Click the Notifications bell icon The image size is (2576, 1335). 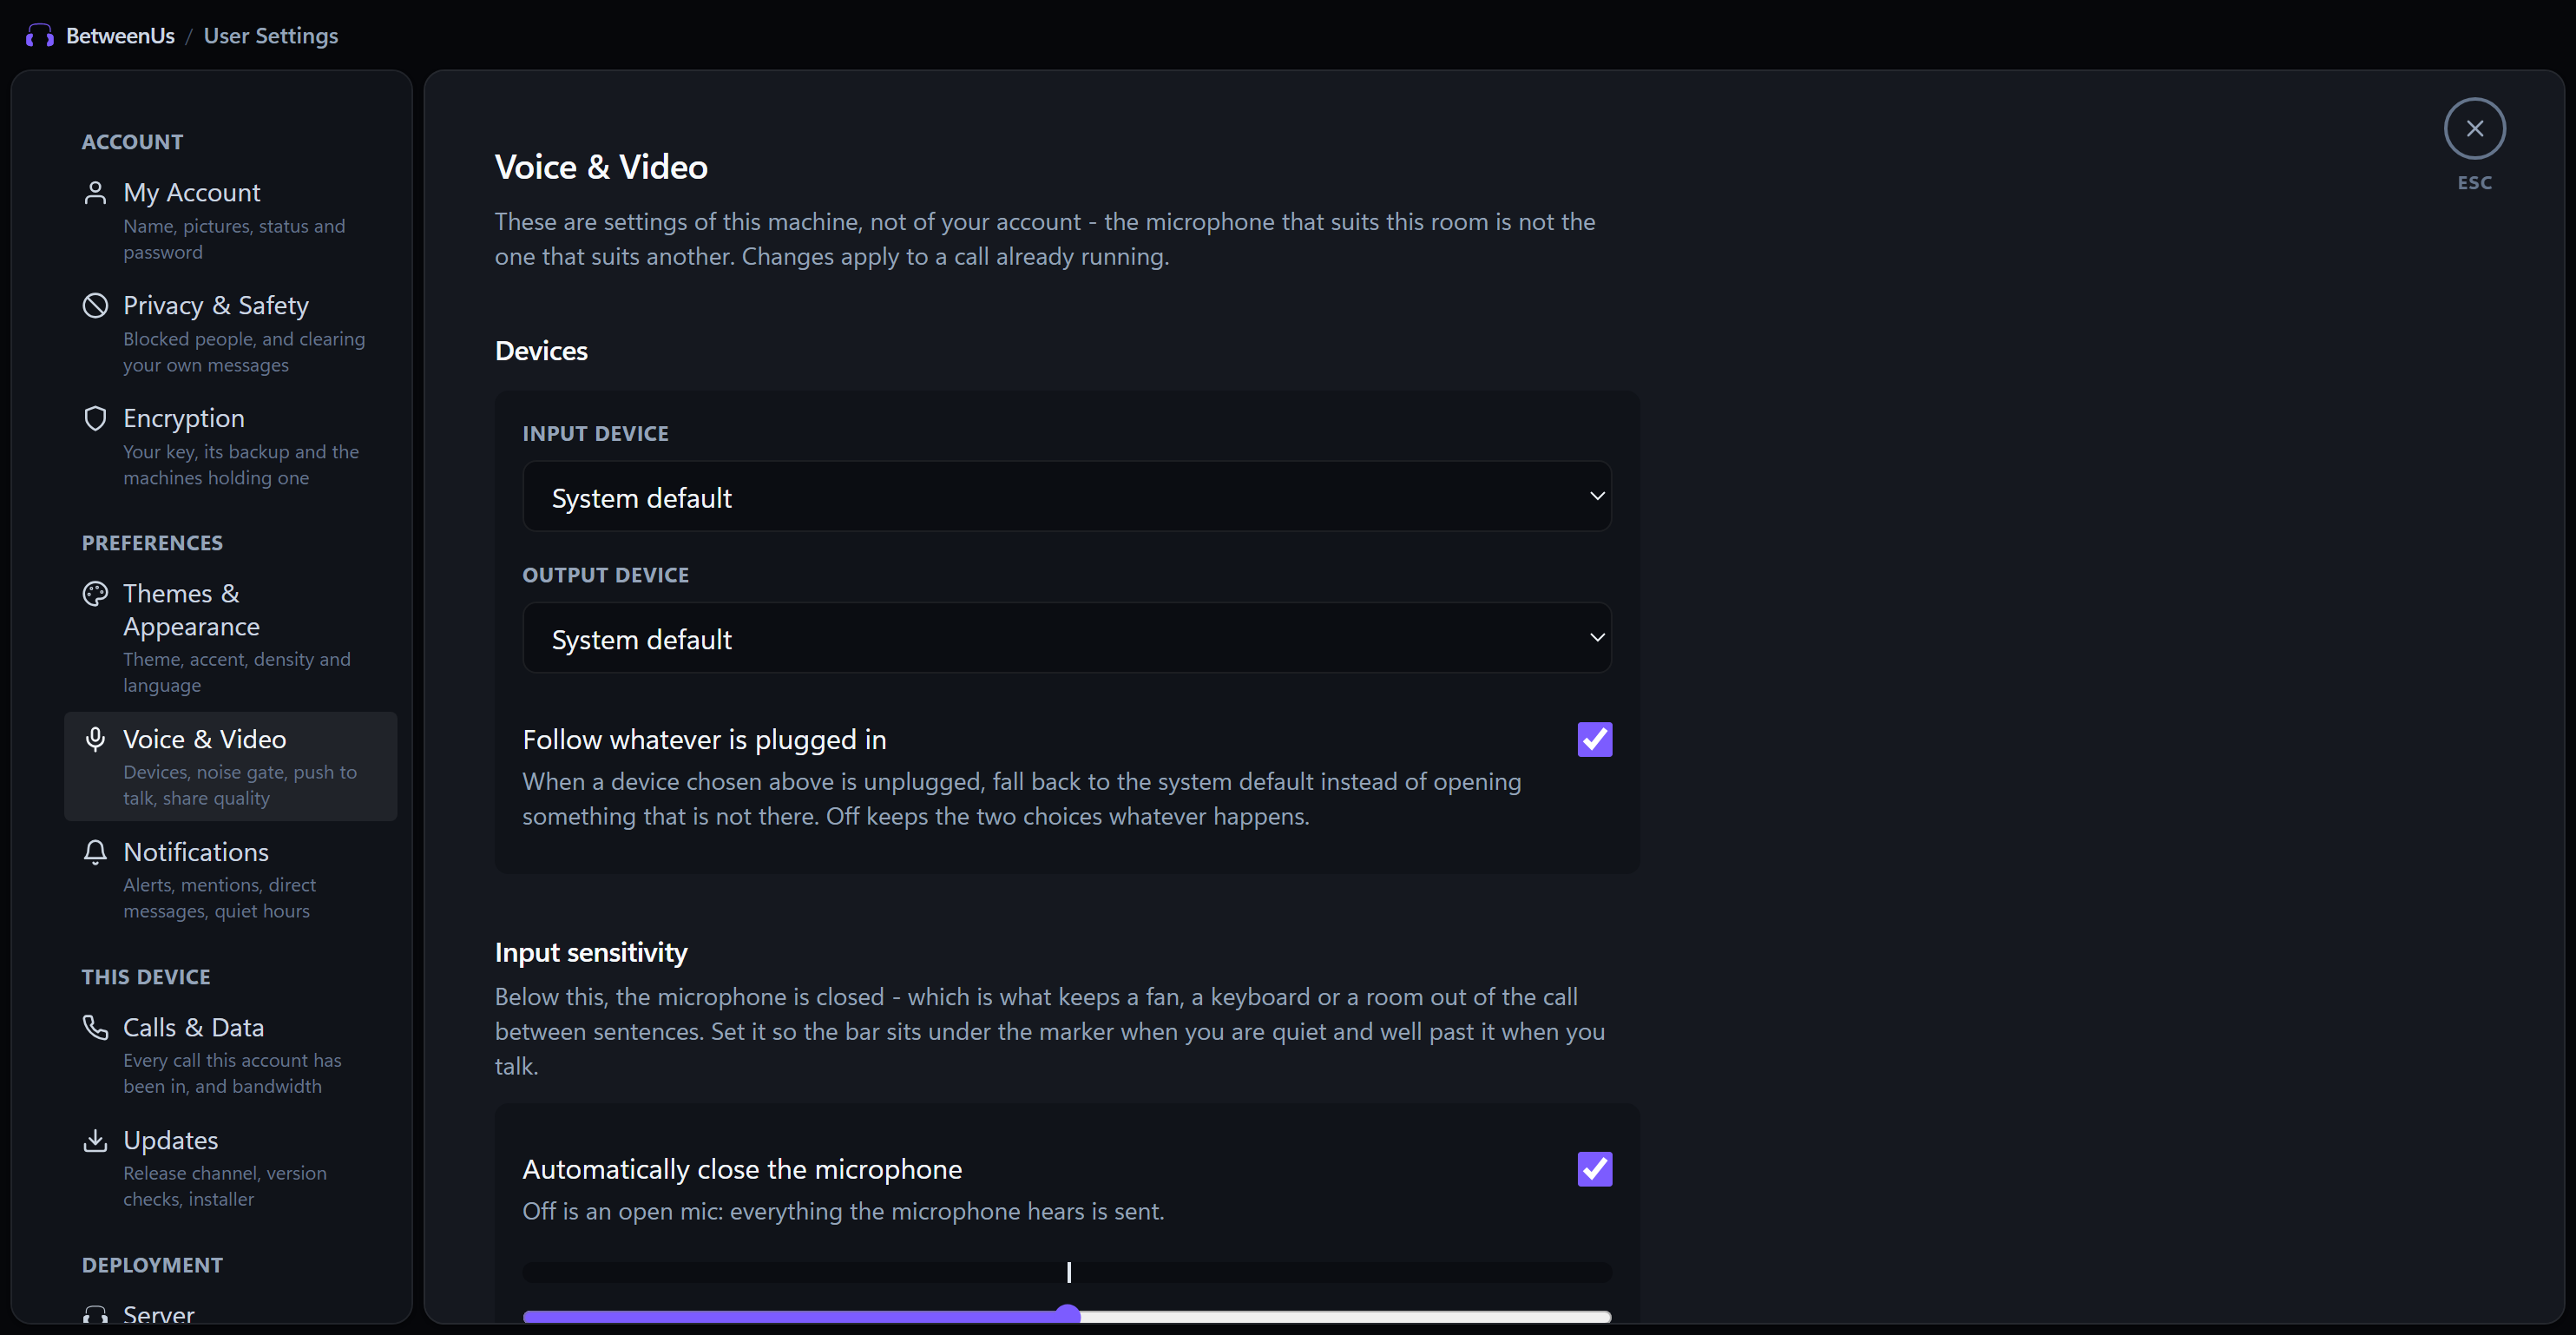tap(95, 853)
